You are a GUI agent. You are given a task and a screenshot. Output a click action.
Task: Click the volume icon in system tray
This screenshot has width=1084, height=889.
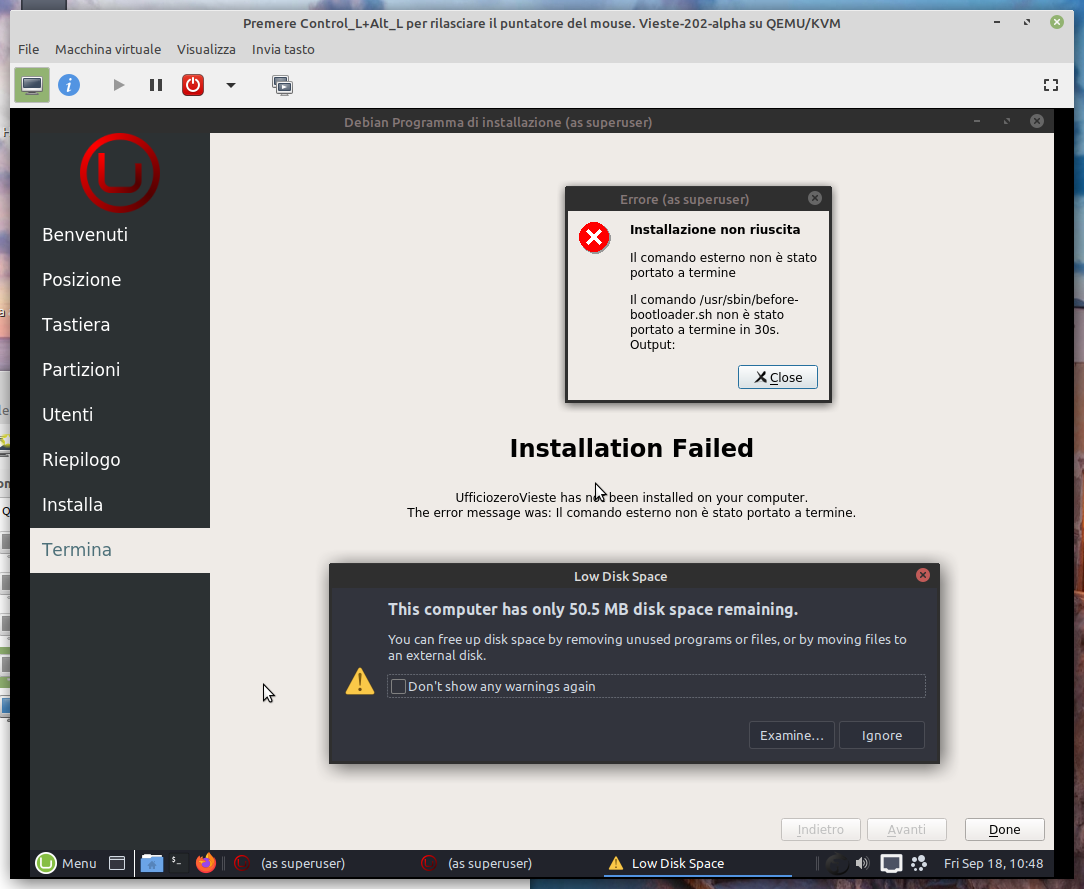[x=862, y=863]
